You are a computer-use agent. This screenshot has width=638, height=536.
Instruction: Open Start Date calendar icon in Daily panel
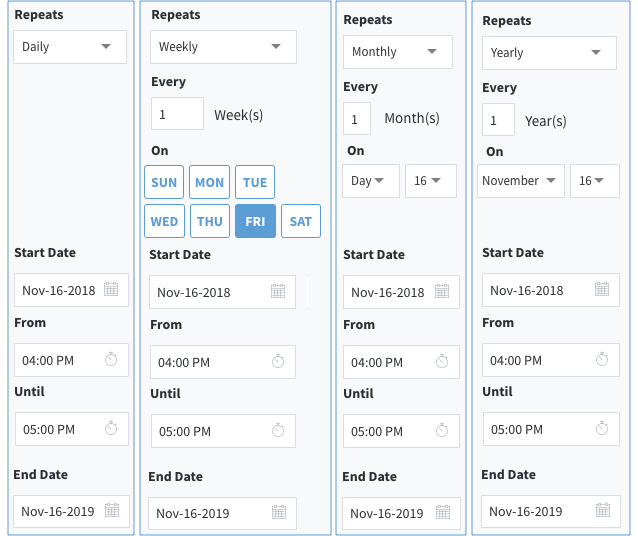pos(111,290)
